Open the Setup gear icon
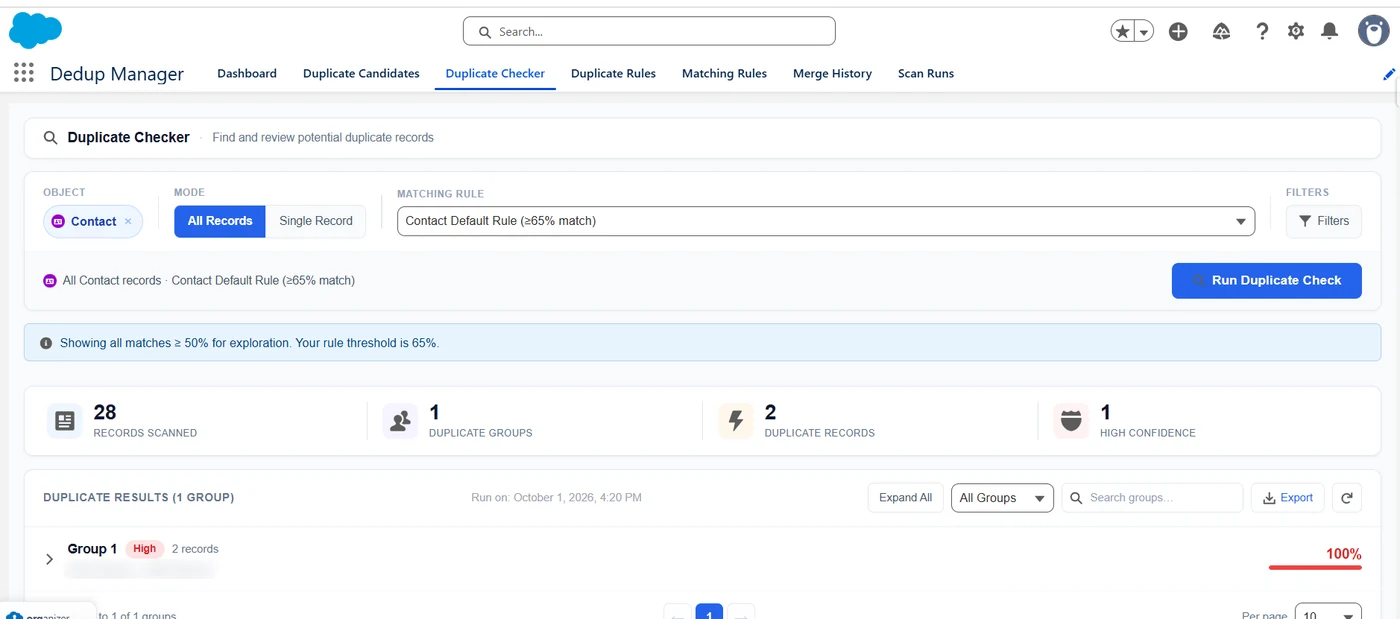The width and height of the screenshot is (1400, 619). pos(1296,32)
